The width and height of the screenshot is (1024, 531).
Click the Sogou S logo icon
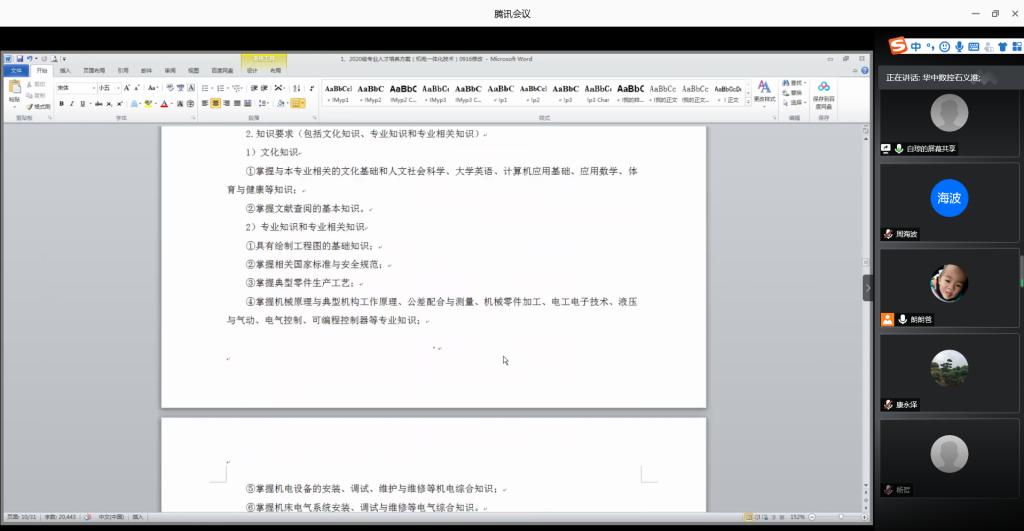[x=898, y=46]
